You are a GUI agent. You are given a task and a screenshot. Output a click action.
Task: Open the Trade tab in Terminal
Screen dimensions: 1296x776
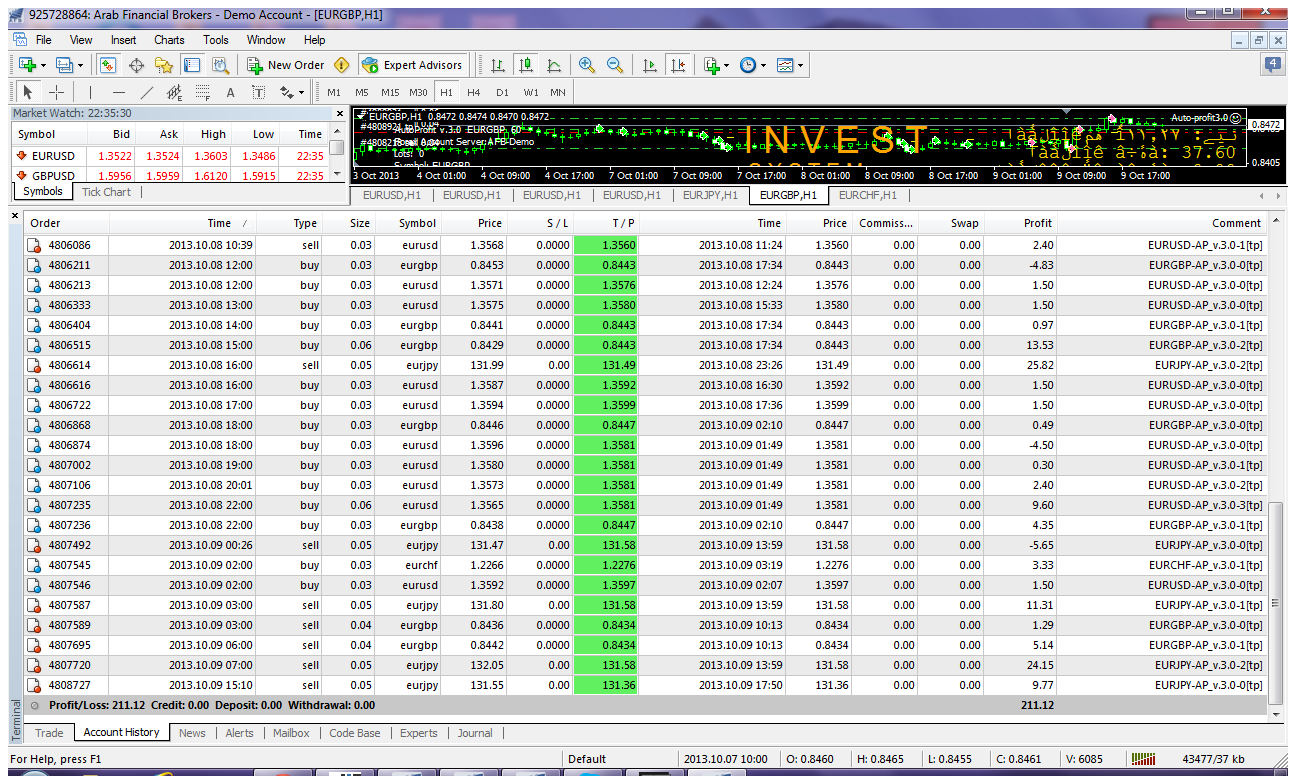pos(49,733)
